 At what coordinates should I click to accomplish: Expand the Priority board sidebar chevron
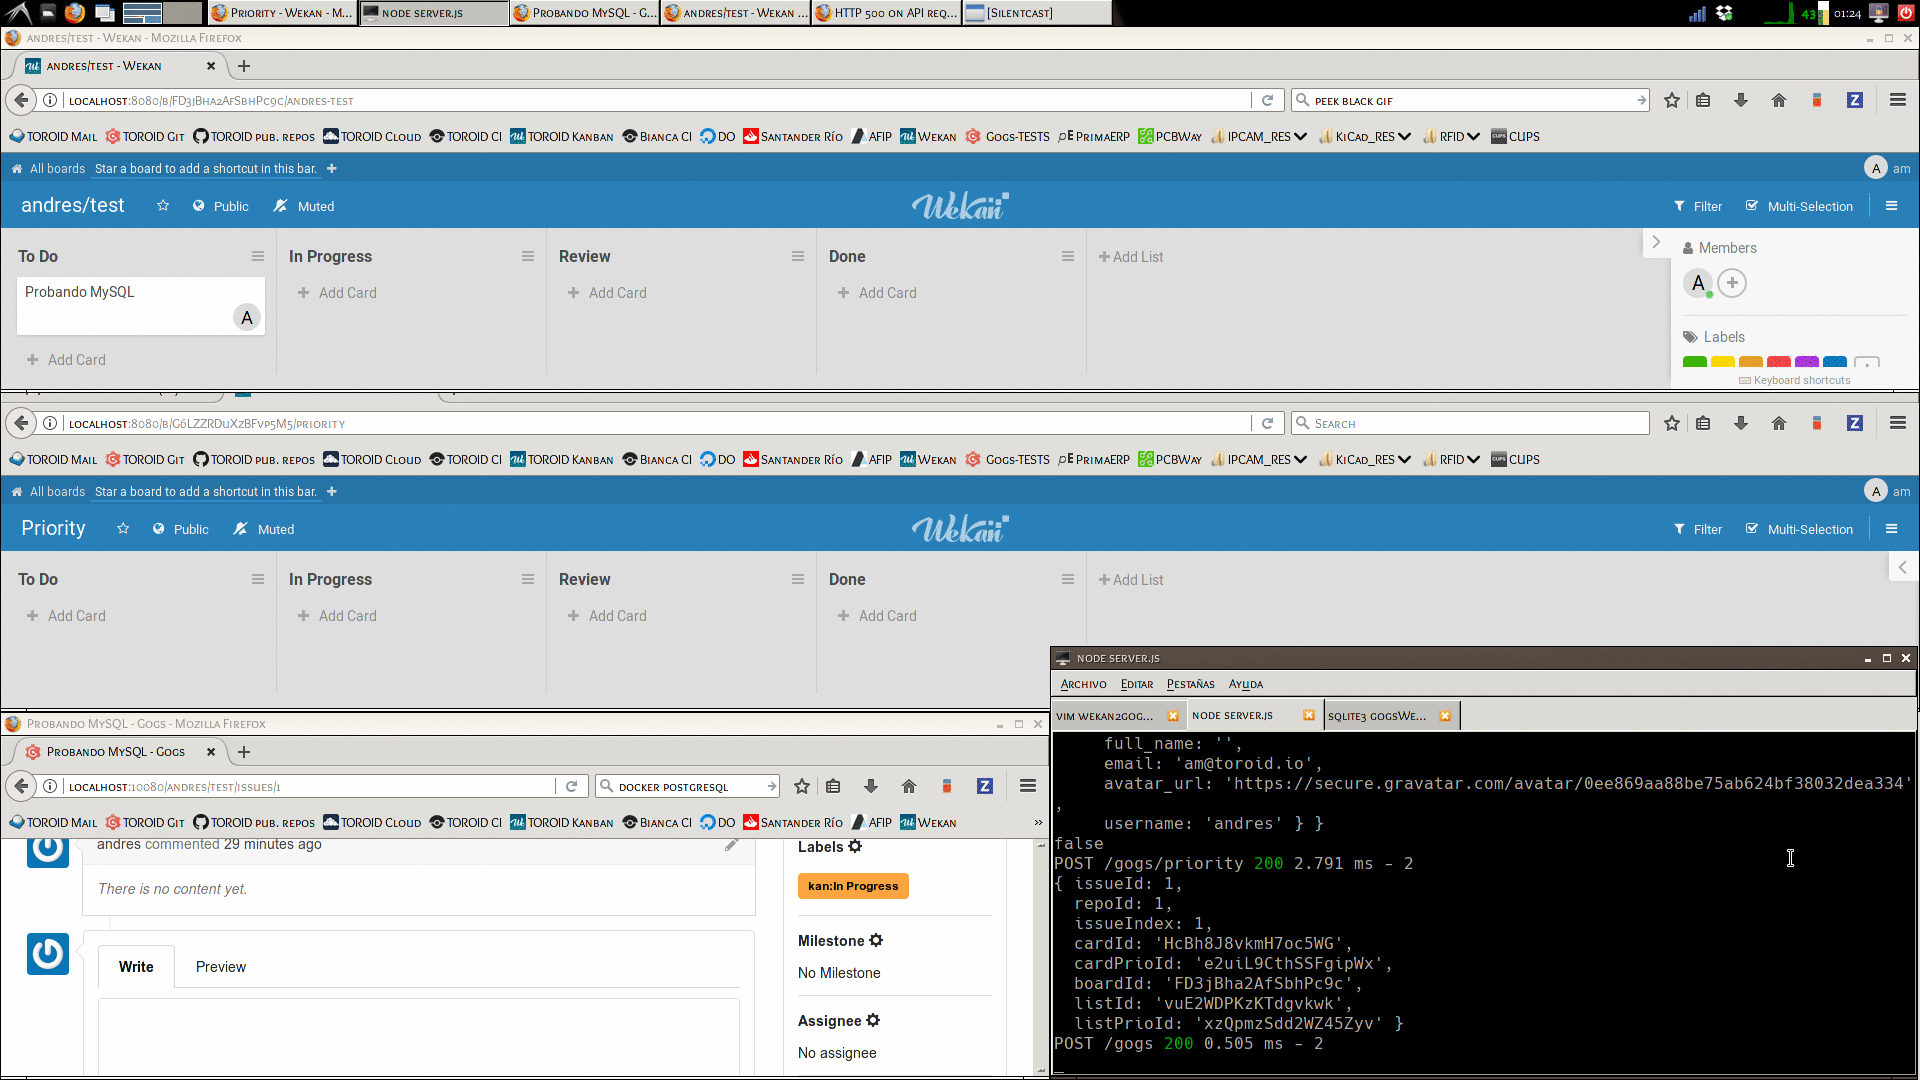pyautogui.click(x=1903, y=568)
